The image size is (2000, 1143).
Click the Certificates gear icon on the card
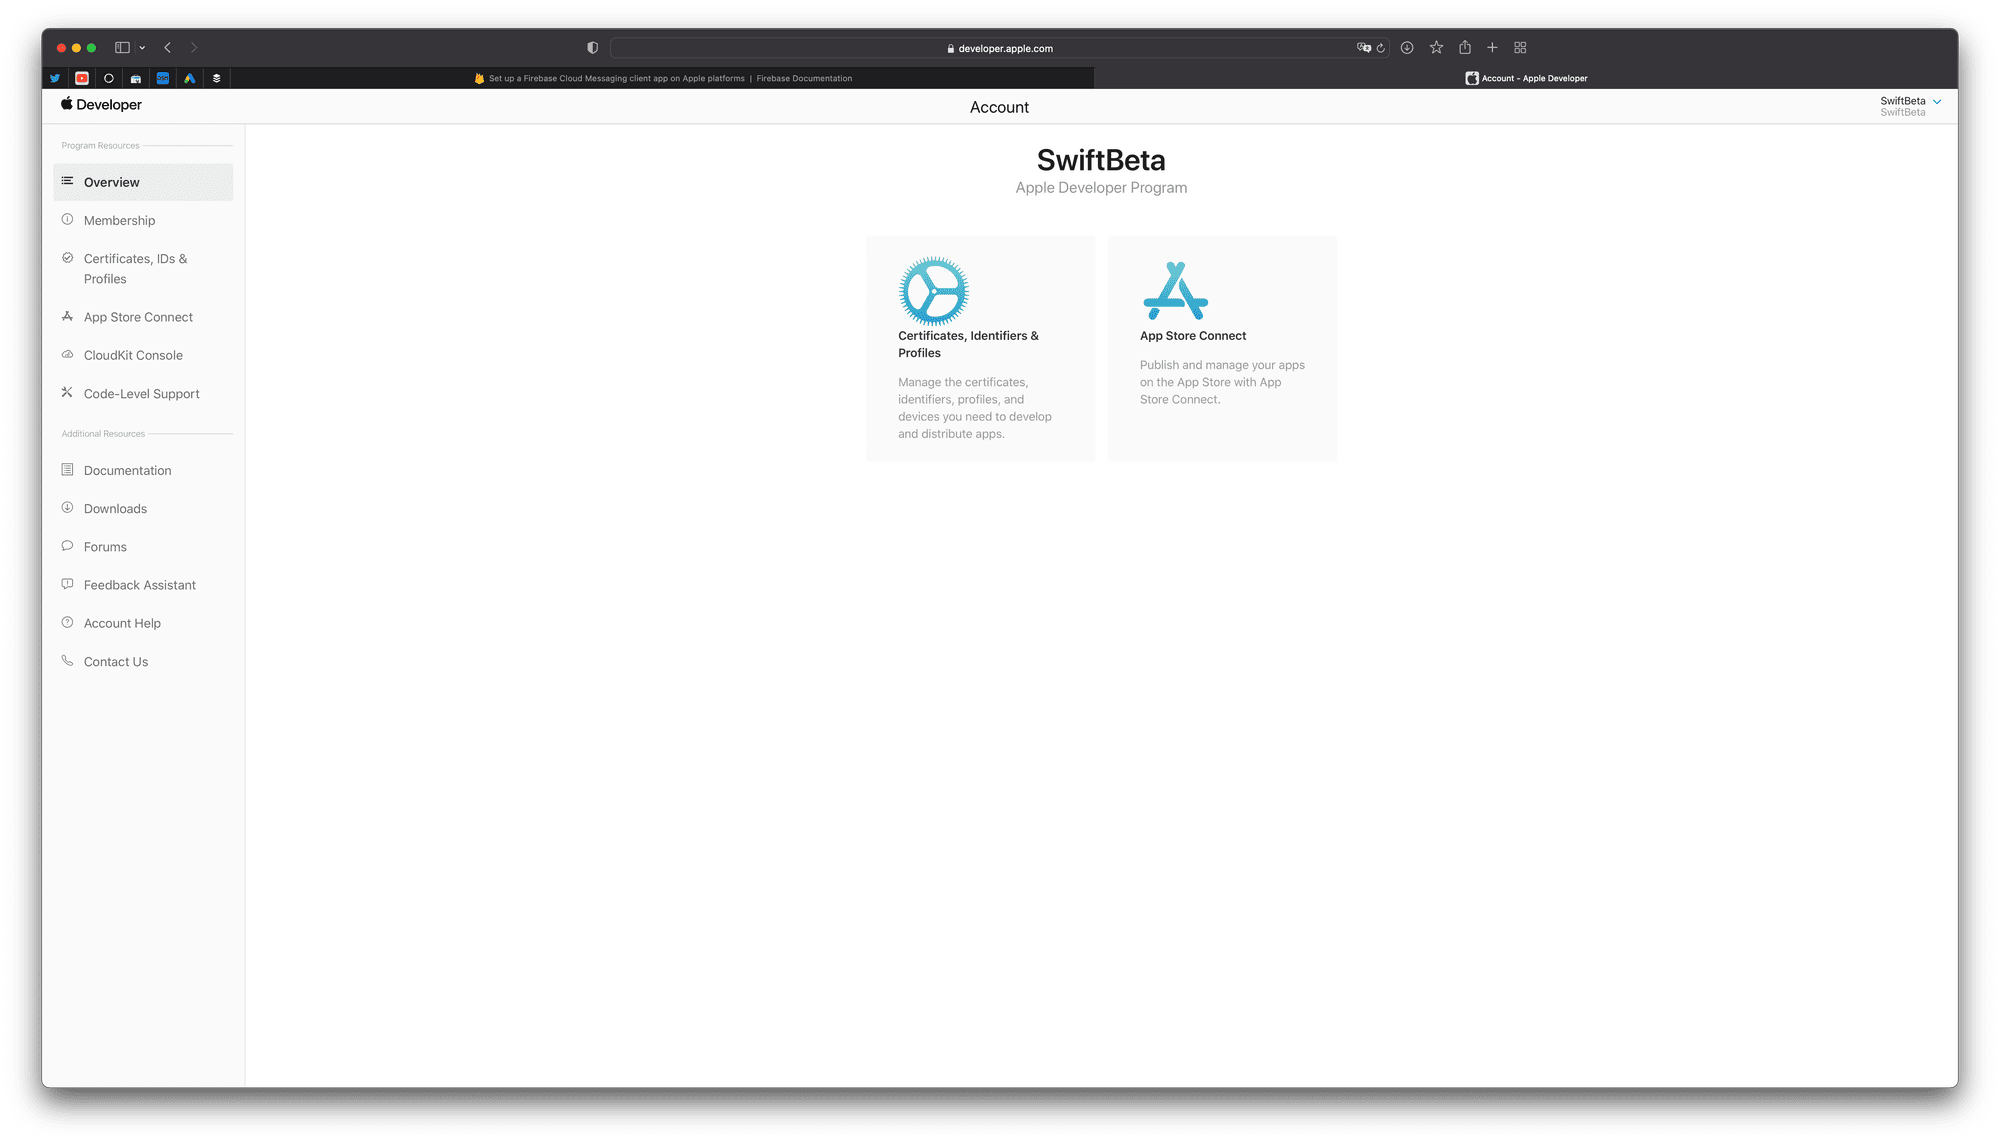[933, 291]
